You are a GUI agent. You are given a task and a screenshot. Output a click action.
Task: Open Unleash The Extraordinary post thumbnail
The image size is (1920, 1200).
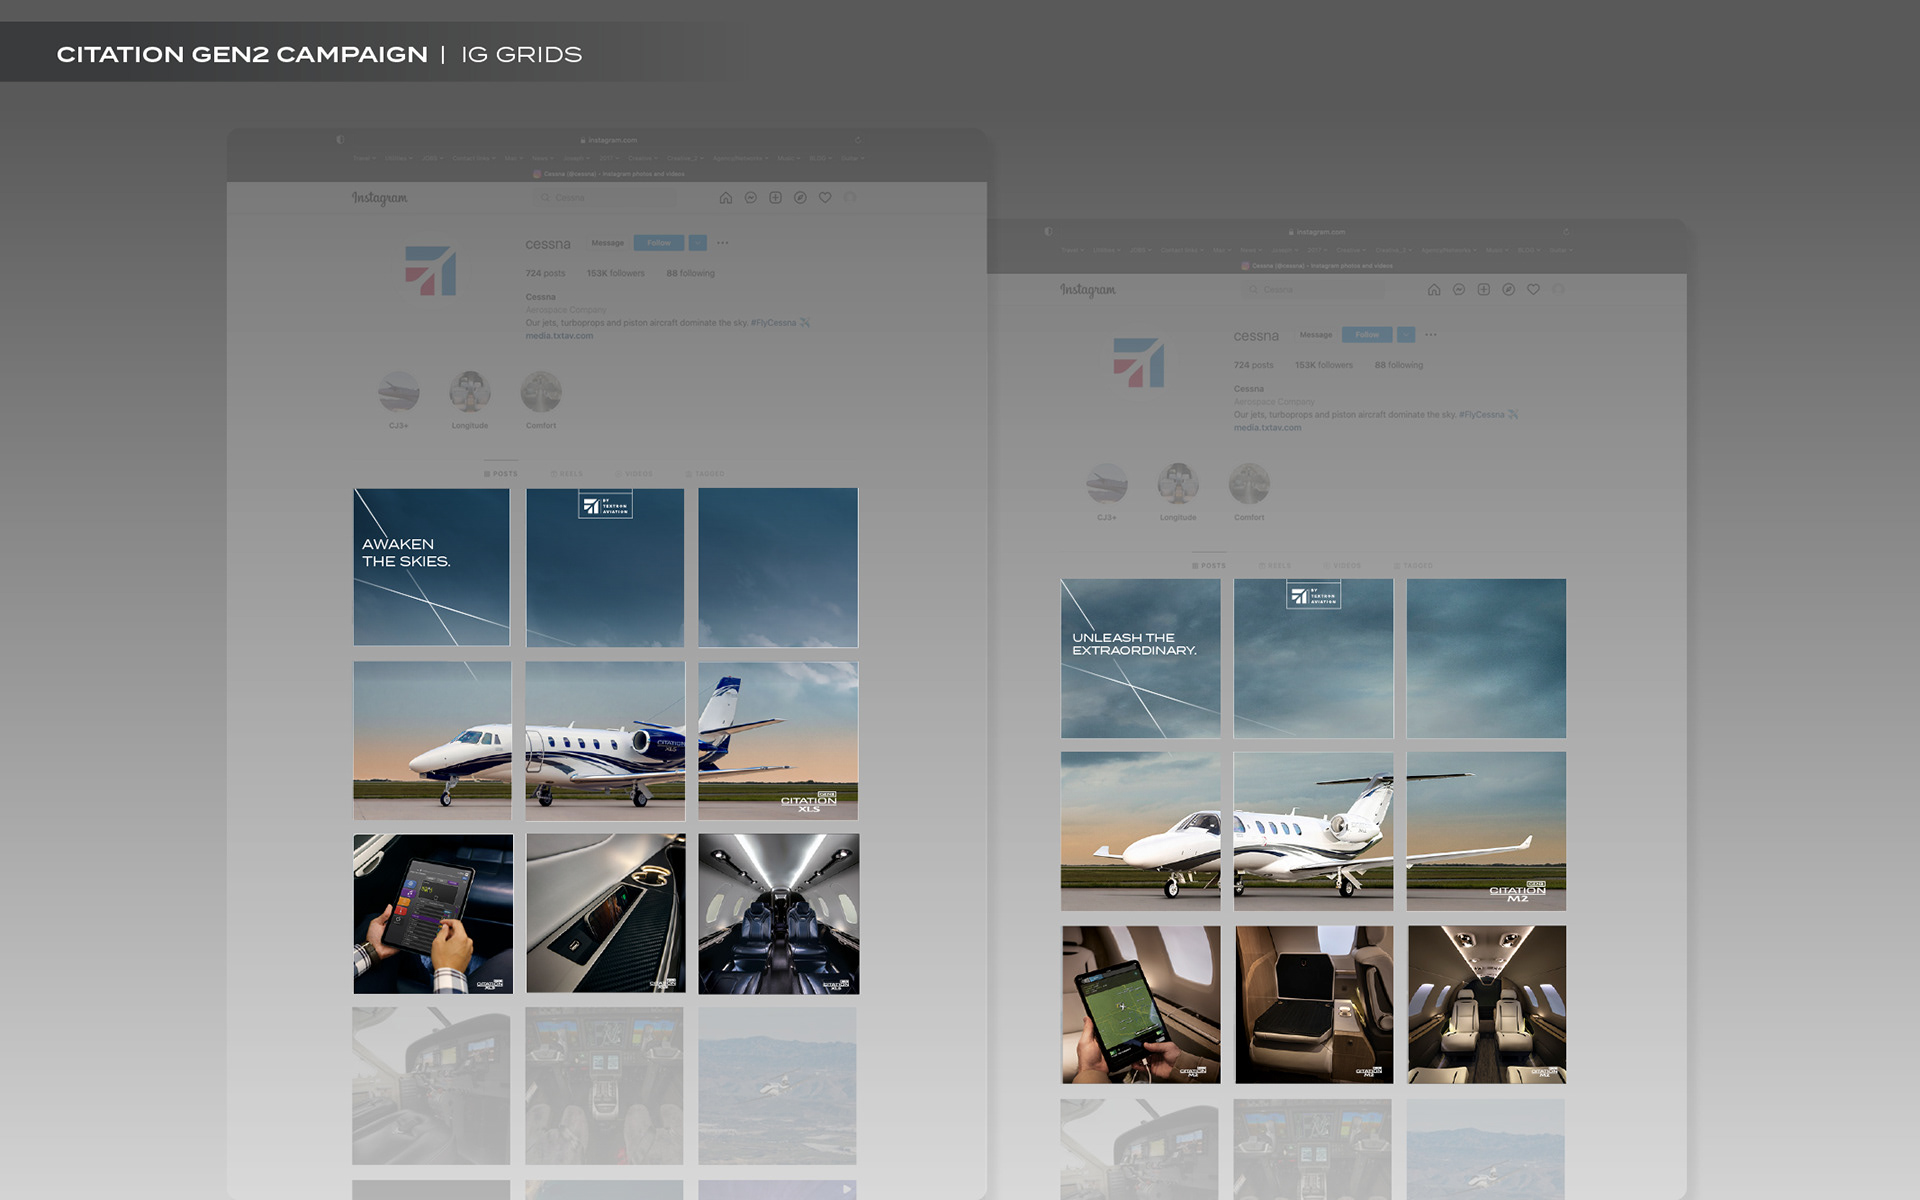pyautogui.click(x=1140, y=658)
